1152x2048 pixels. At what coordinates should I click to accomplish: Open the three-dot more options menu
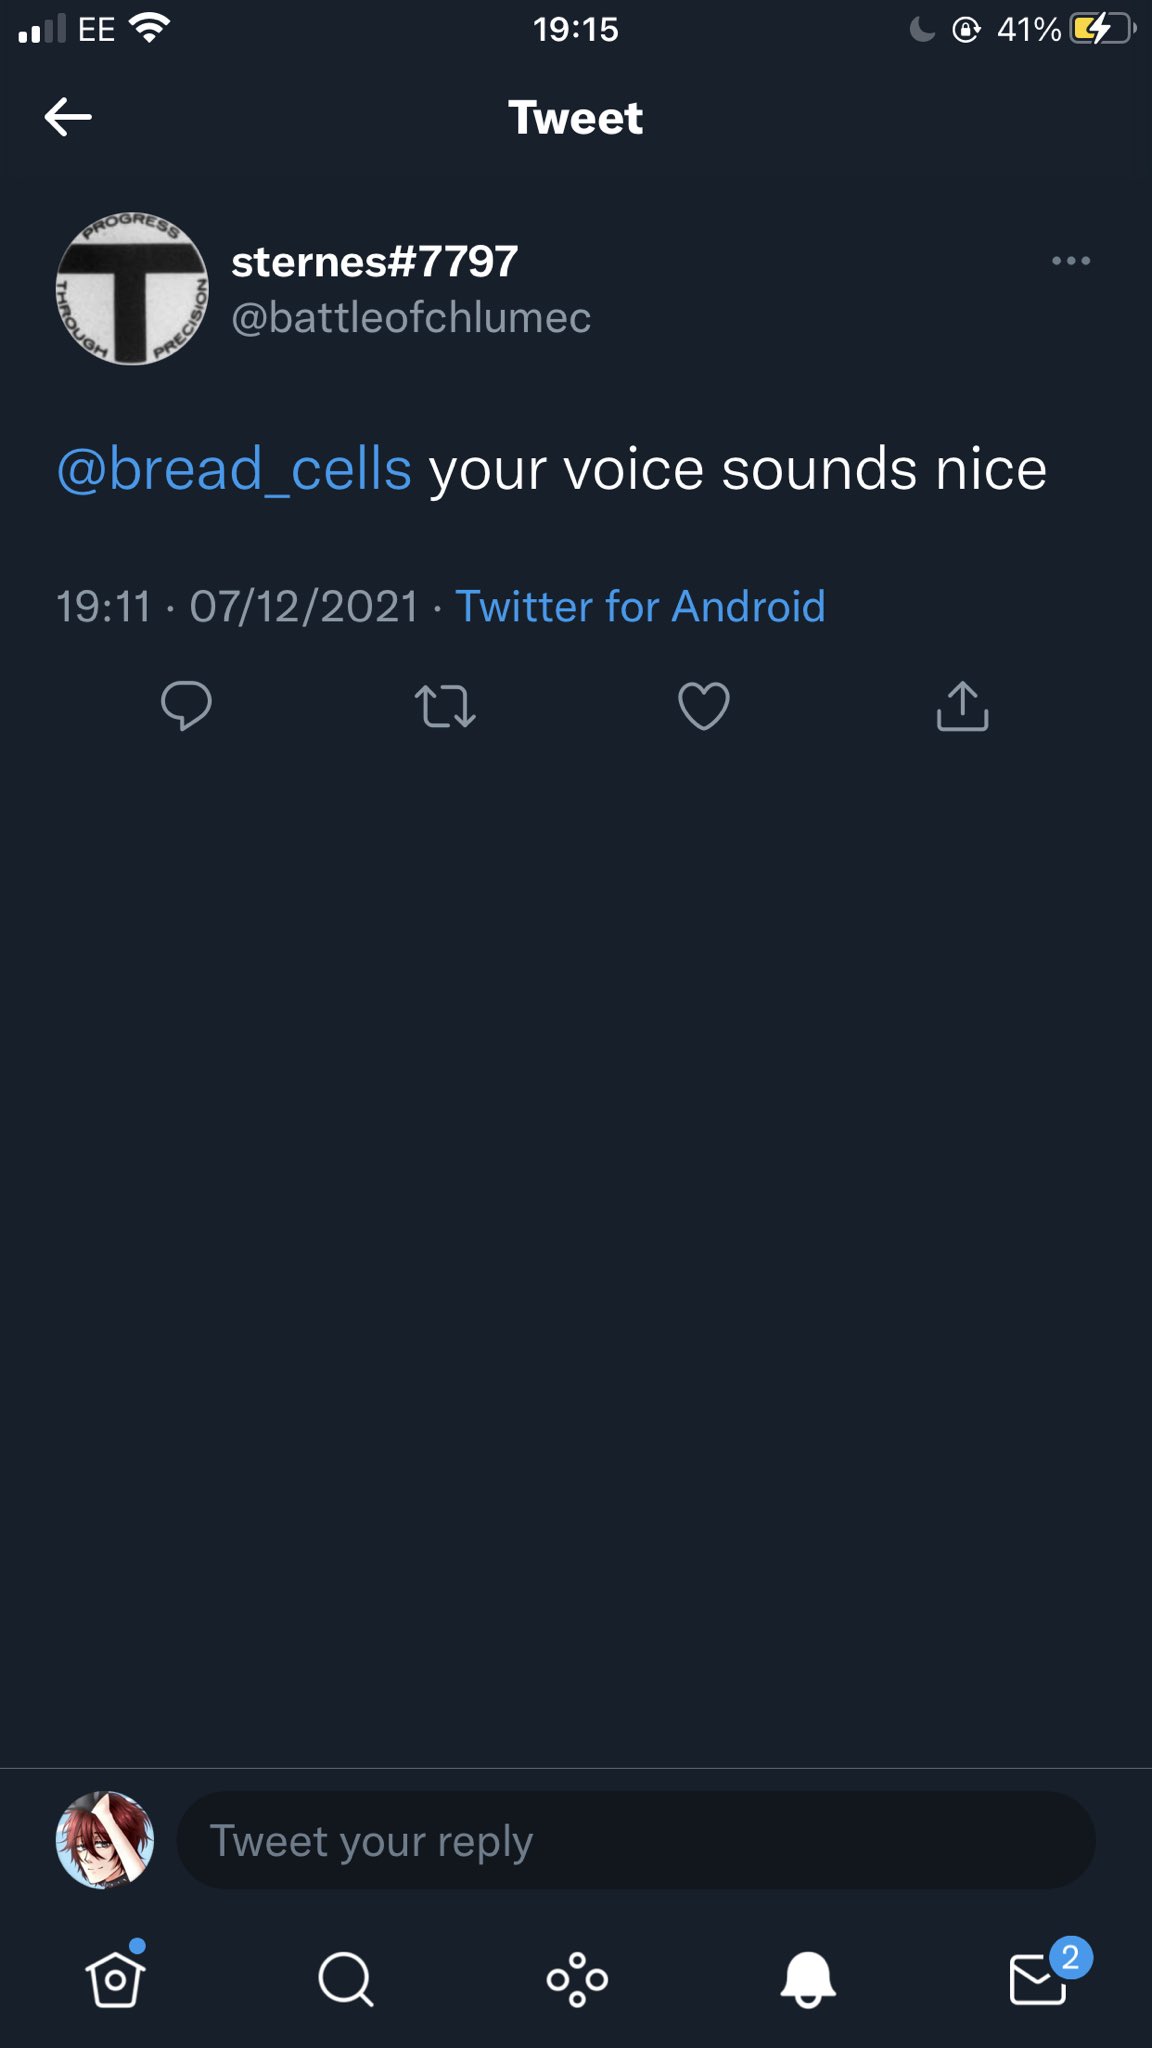point(1070,261)
